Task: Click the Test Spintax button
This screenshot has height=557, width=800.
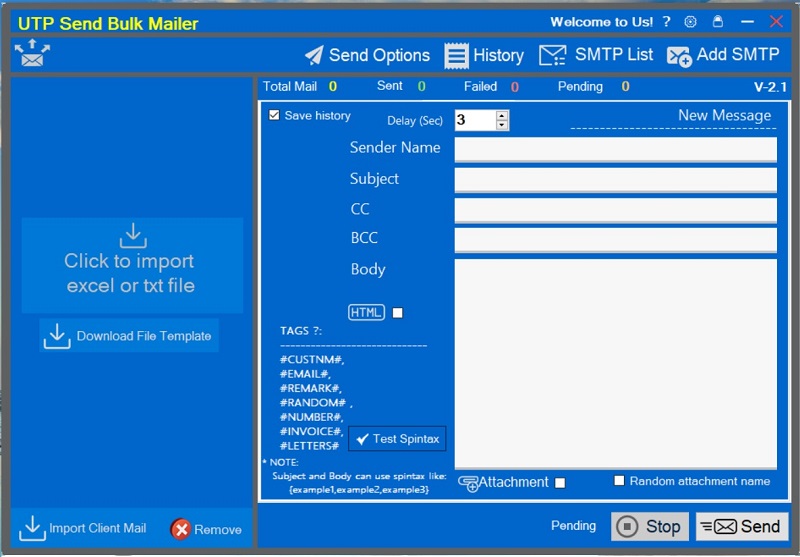Action: tap(397, 439)
